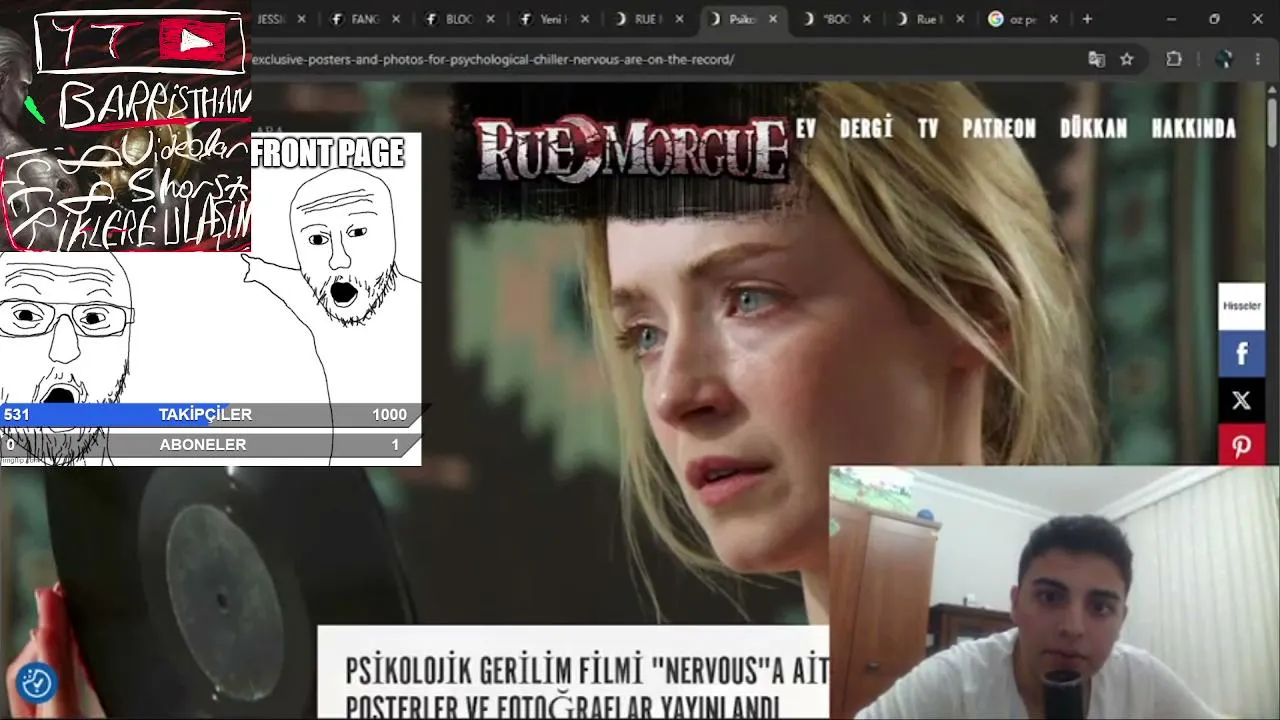Go to the PATREON navigation link

(999, 128)
